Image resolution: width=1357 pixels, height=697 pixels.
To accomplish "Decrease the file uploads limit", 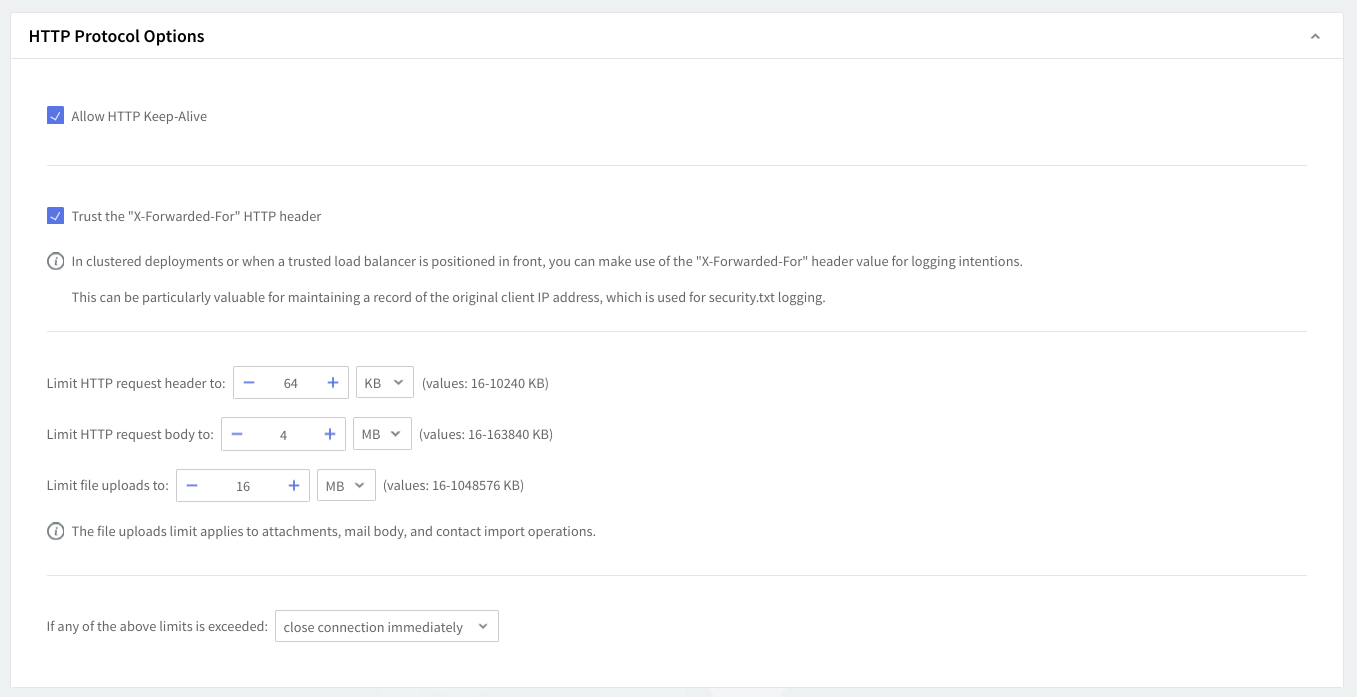I will [x=192, y=486].
